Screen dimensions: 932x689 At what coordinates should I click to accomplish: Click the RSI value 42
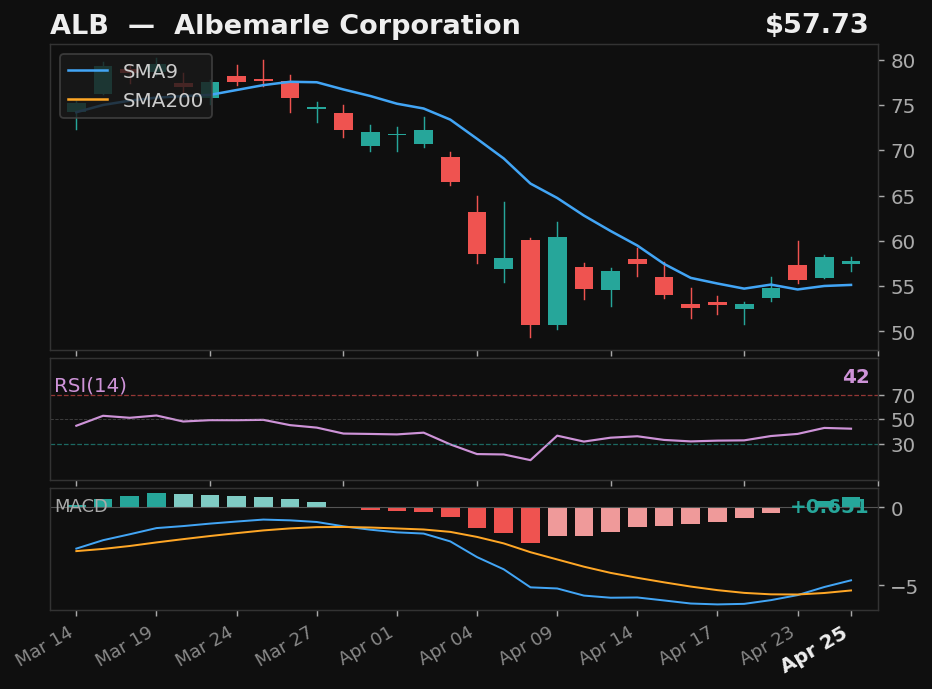point(856,376)
